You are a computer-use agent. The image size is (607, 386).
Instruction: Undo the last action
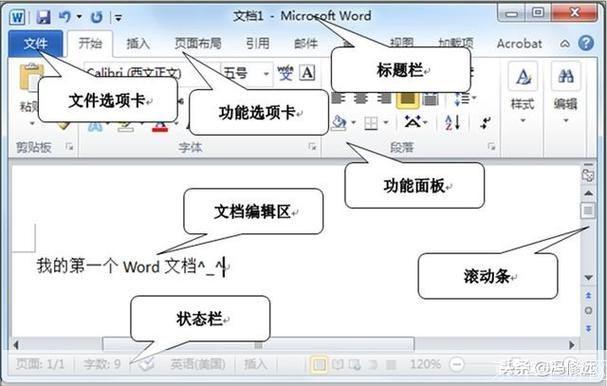pos(65,17)
